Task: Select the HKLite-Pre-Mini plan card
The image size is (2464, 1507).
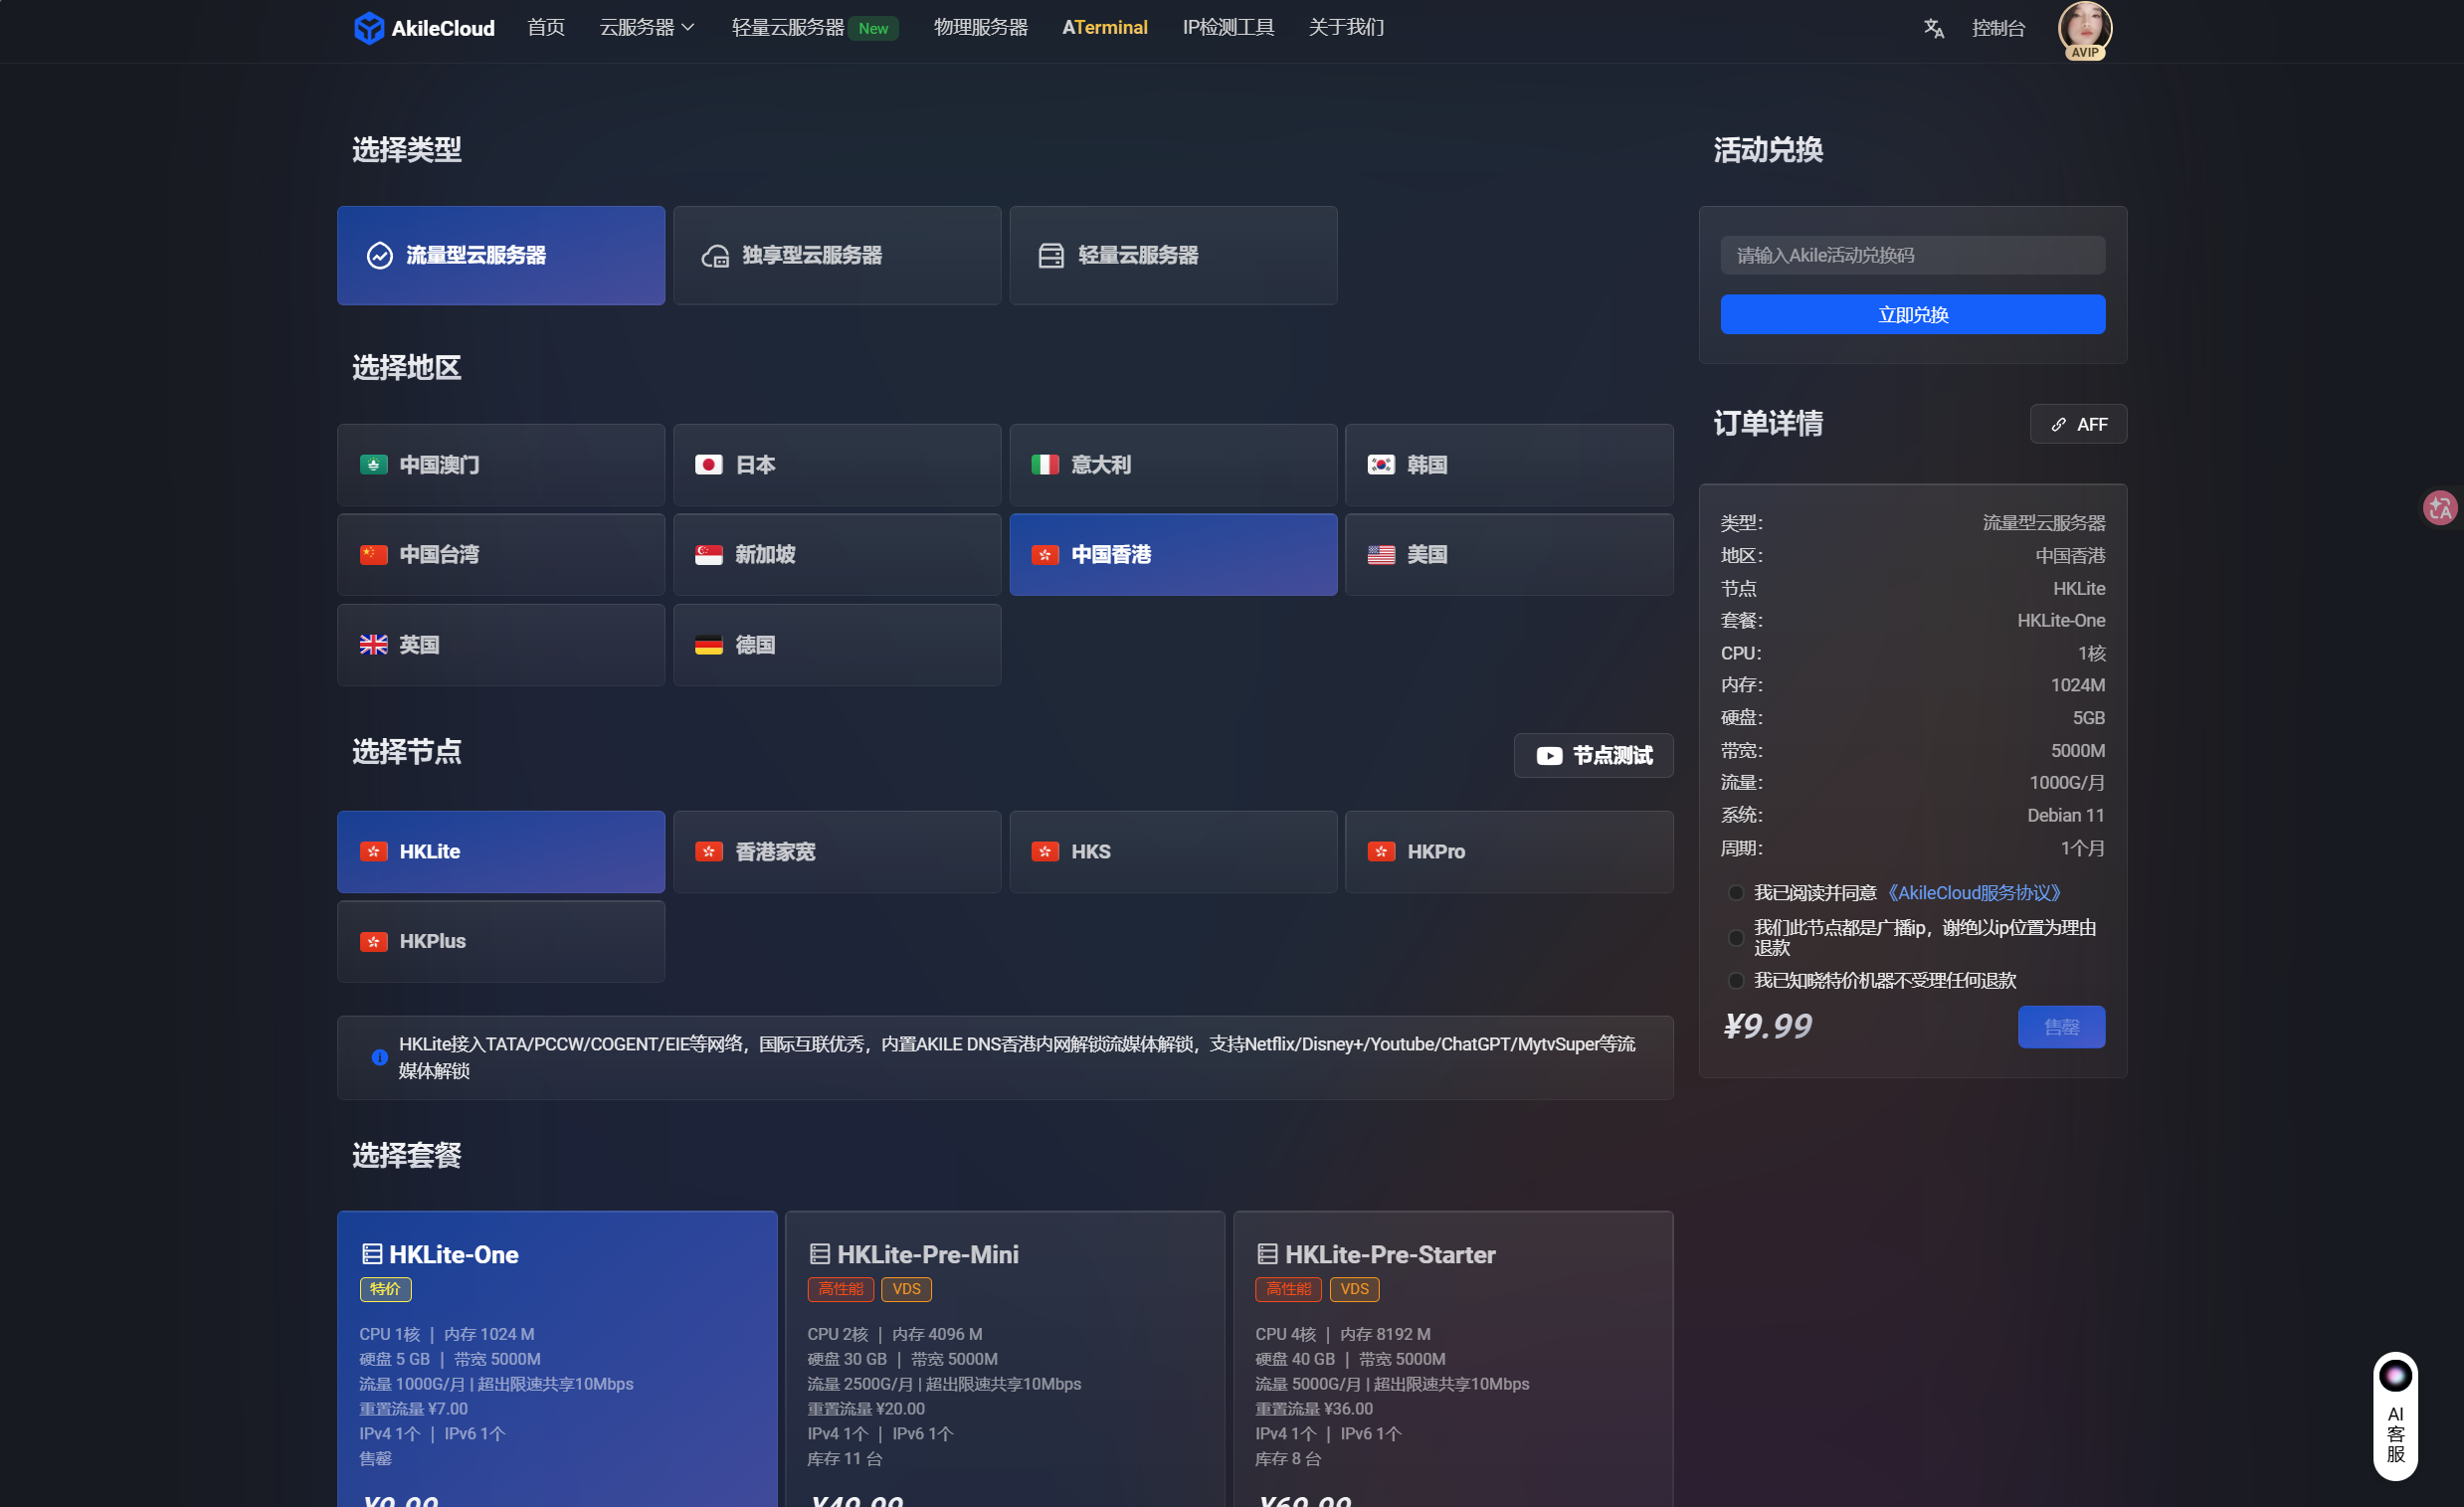Action: tap(1004, 1350)
